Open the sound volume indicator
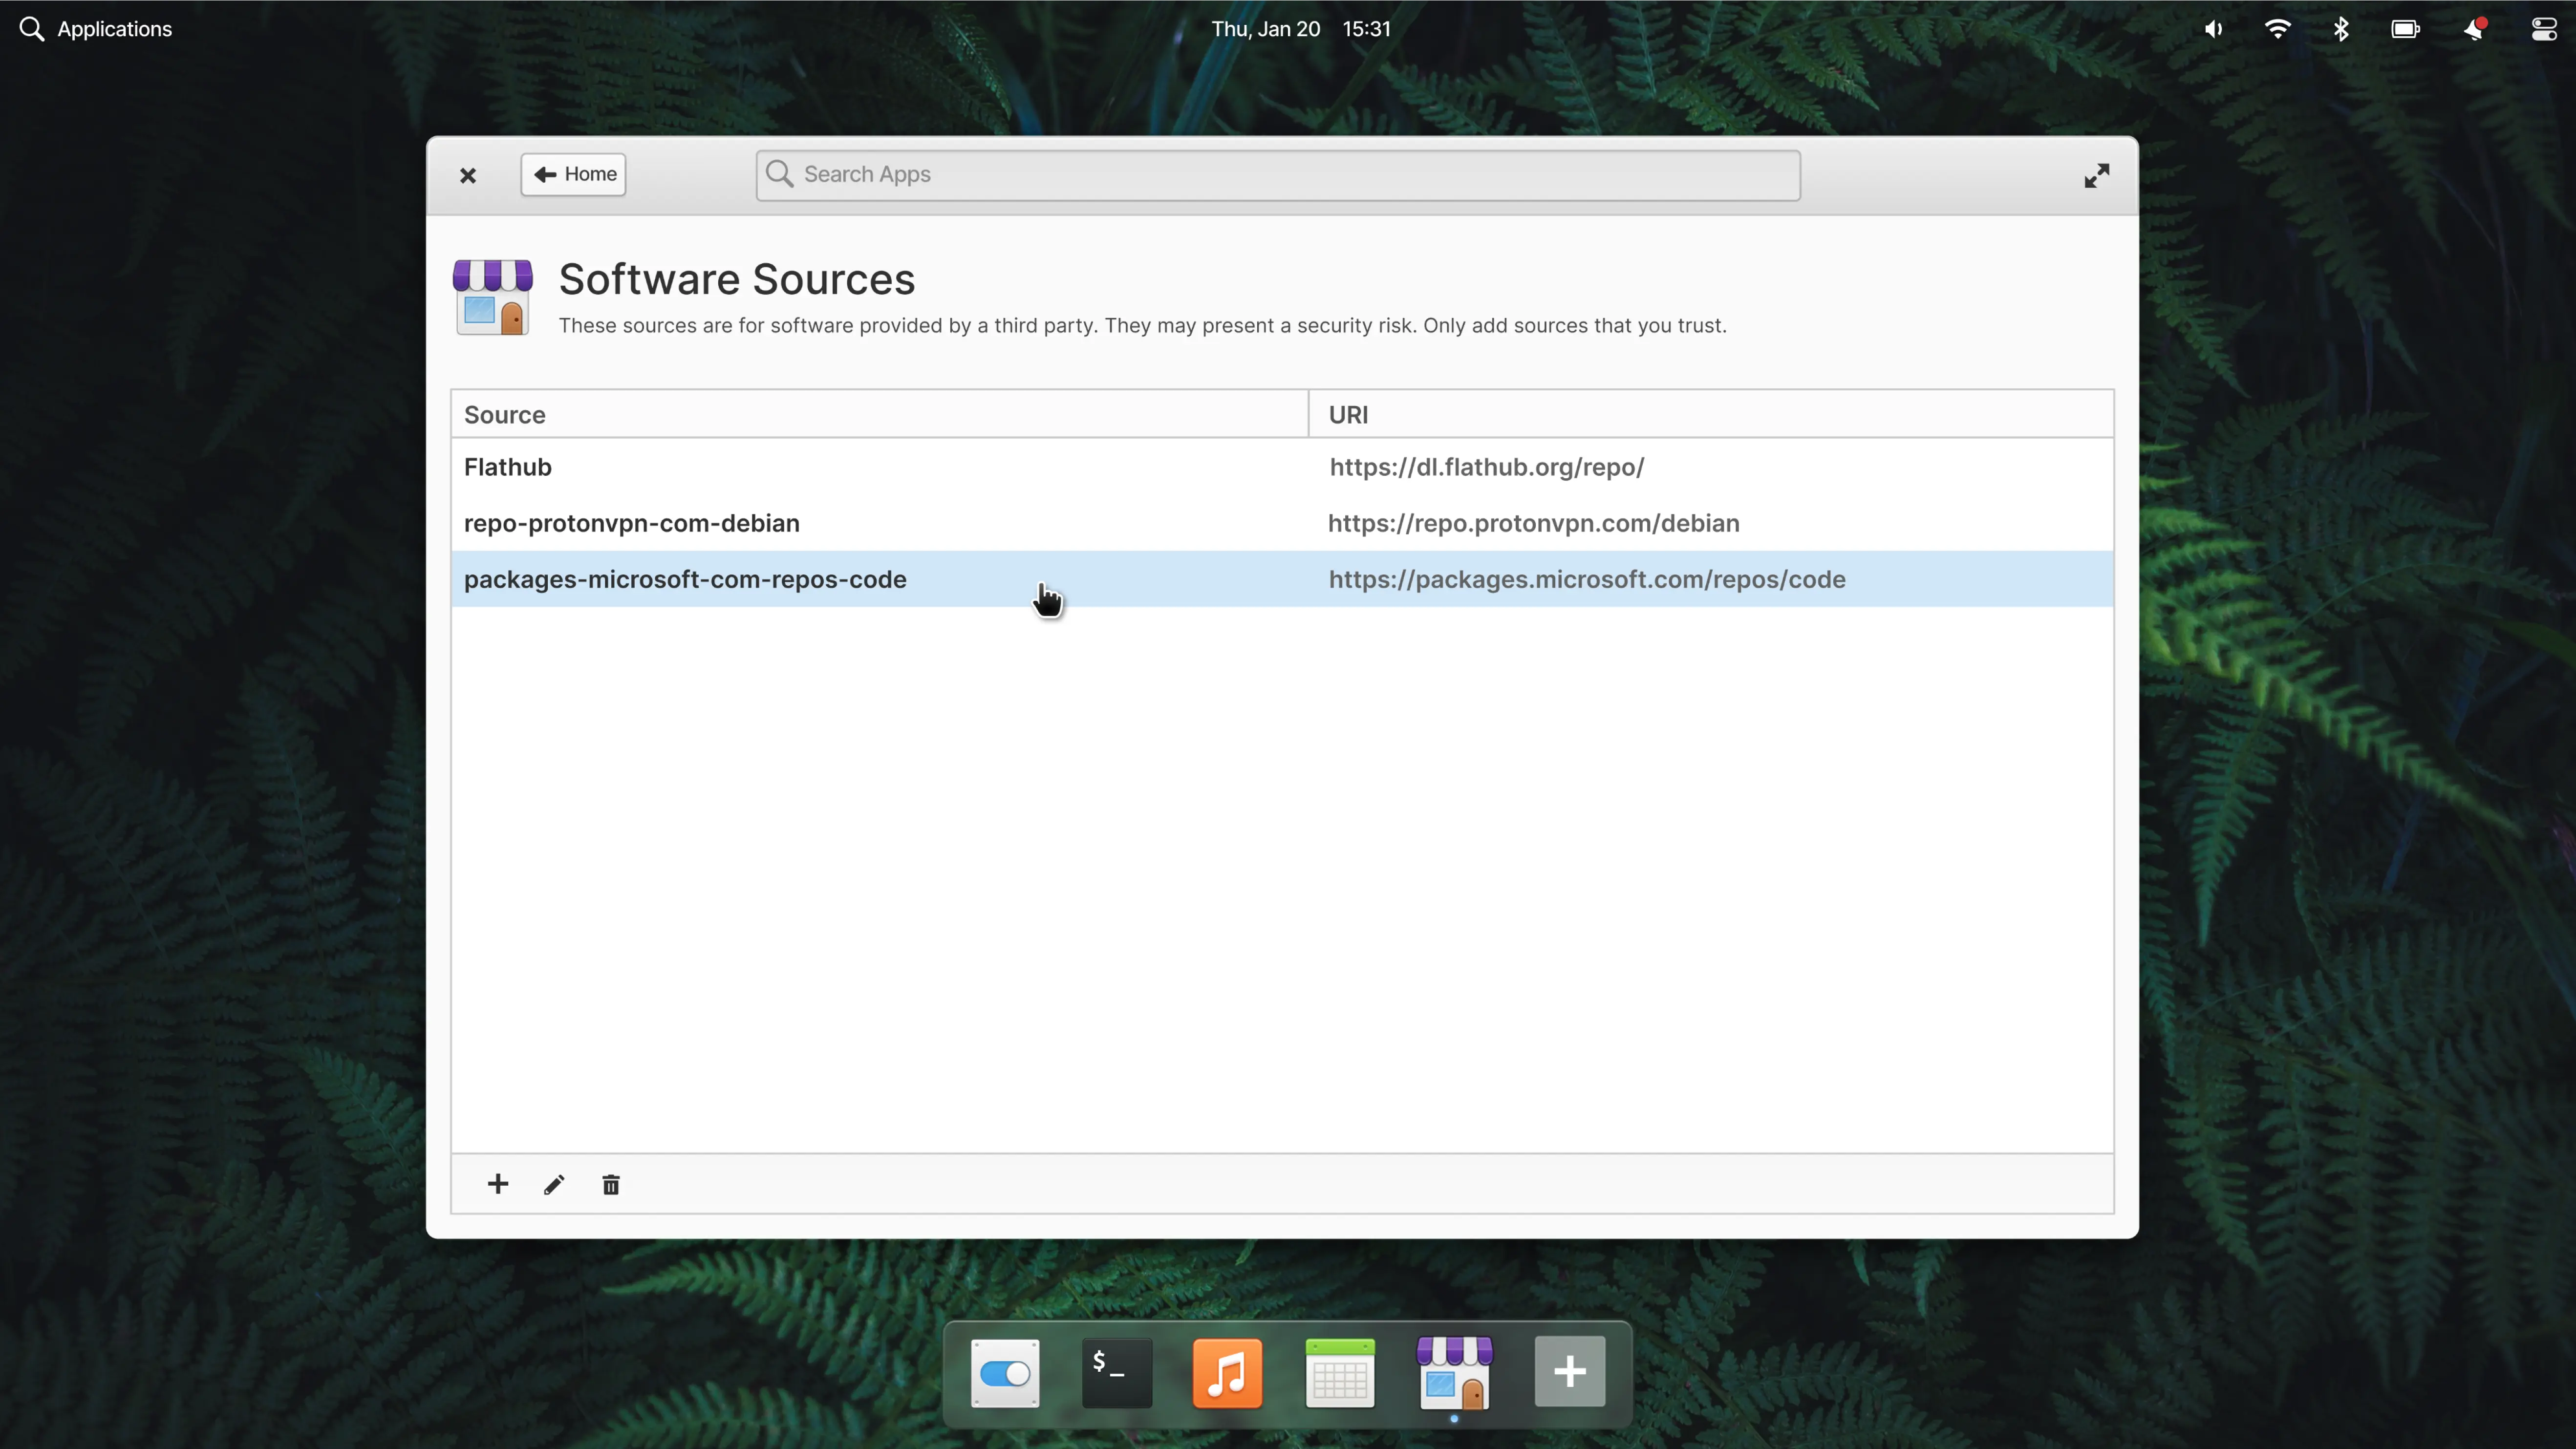Viewport: 2576px width, 1449px height. tap(2213, 29)
